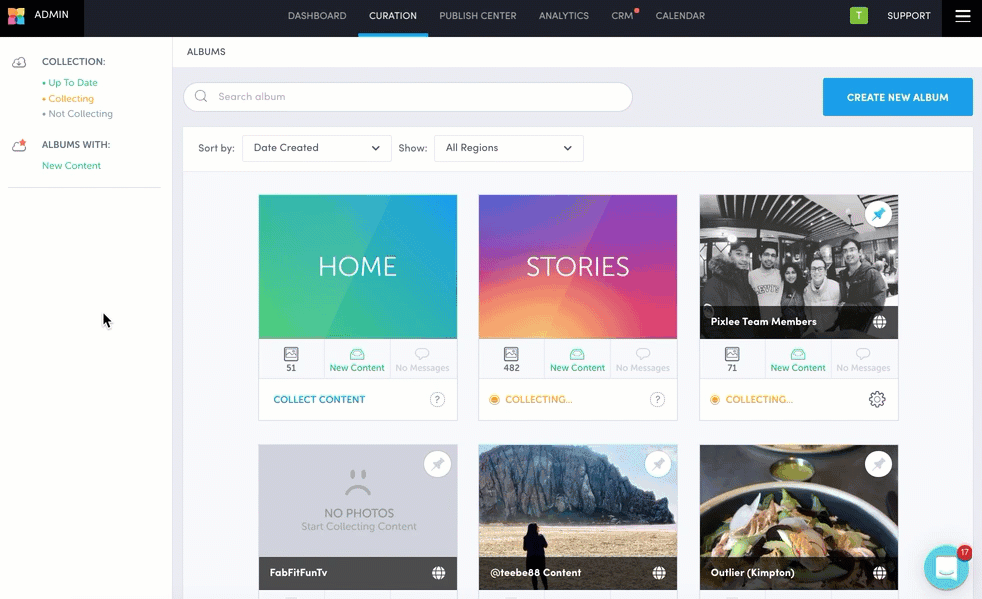The height and width of the screenshot is (599, 982).
Task: Open the hamburger menu in top bar
Action: pos(962,16)
